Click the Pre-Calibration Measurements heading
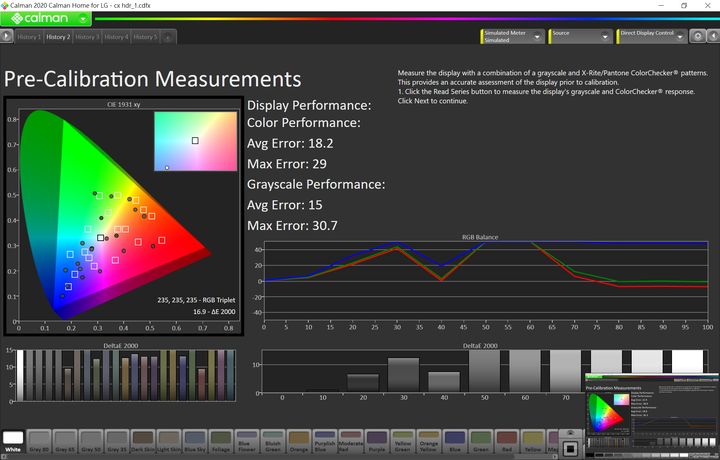Image resolution: width=720 pixels, height=460 pixels. 152,79
